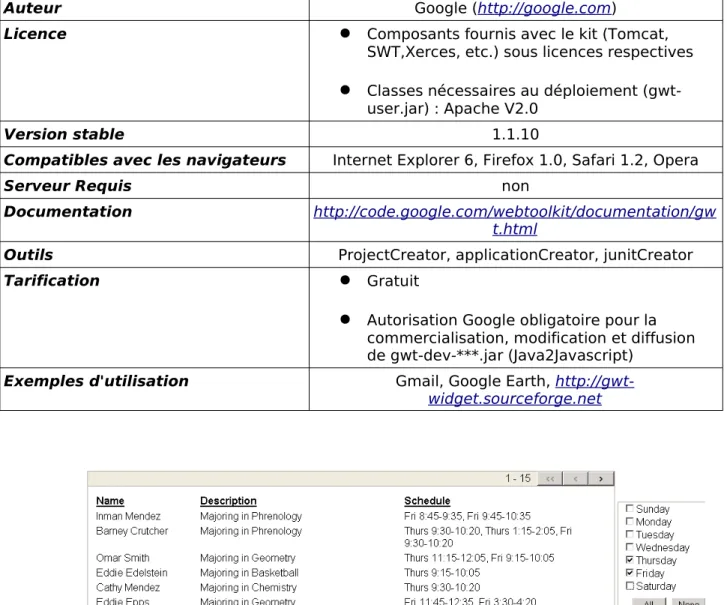Open the gwt-widget.sourceforge.net link
Screen dimensions: 727x605
pos(531,390)
